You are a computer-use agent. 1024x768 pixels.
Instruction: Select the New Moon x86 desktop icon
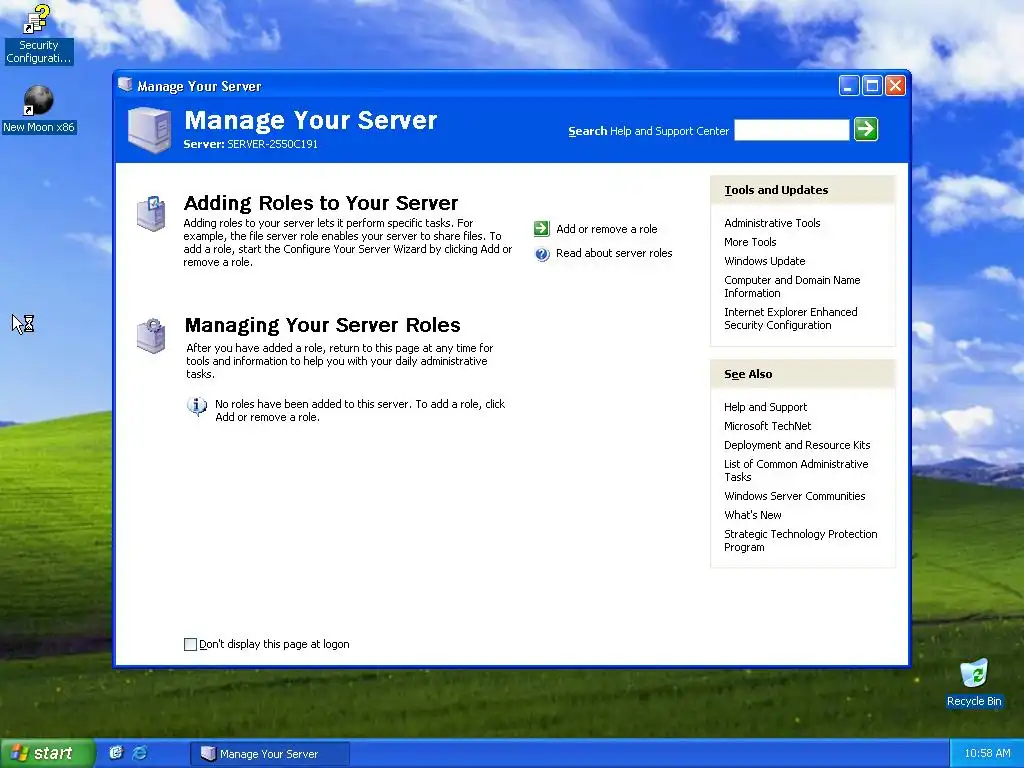coord(38,110)
